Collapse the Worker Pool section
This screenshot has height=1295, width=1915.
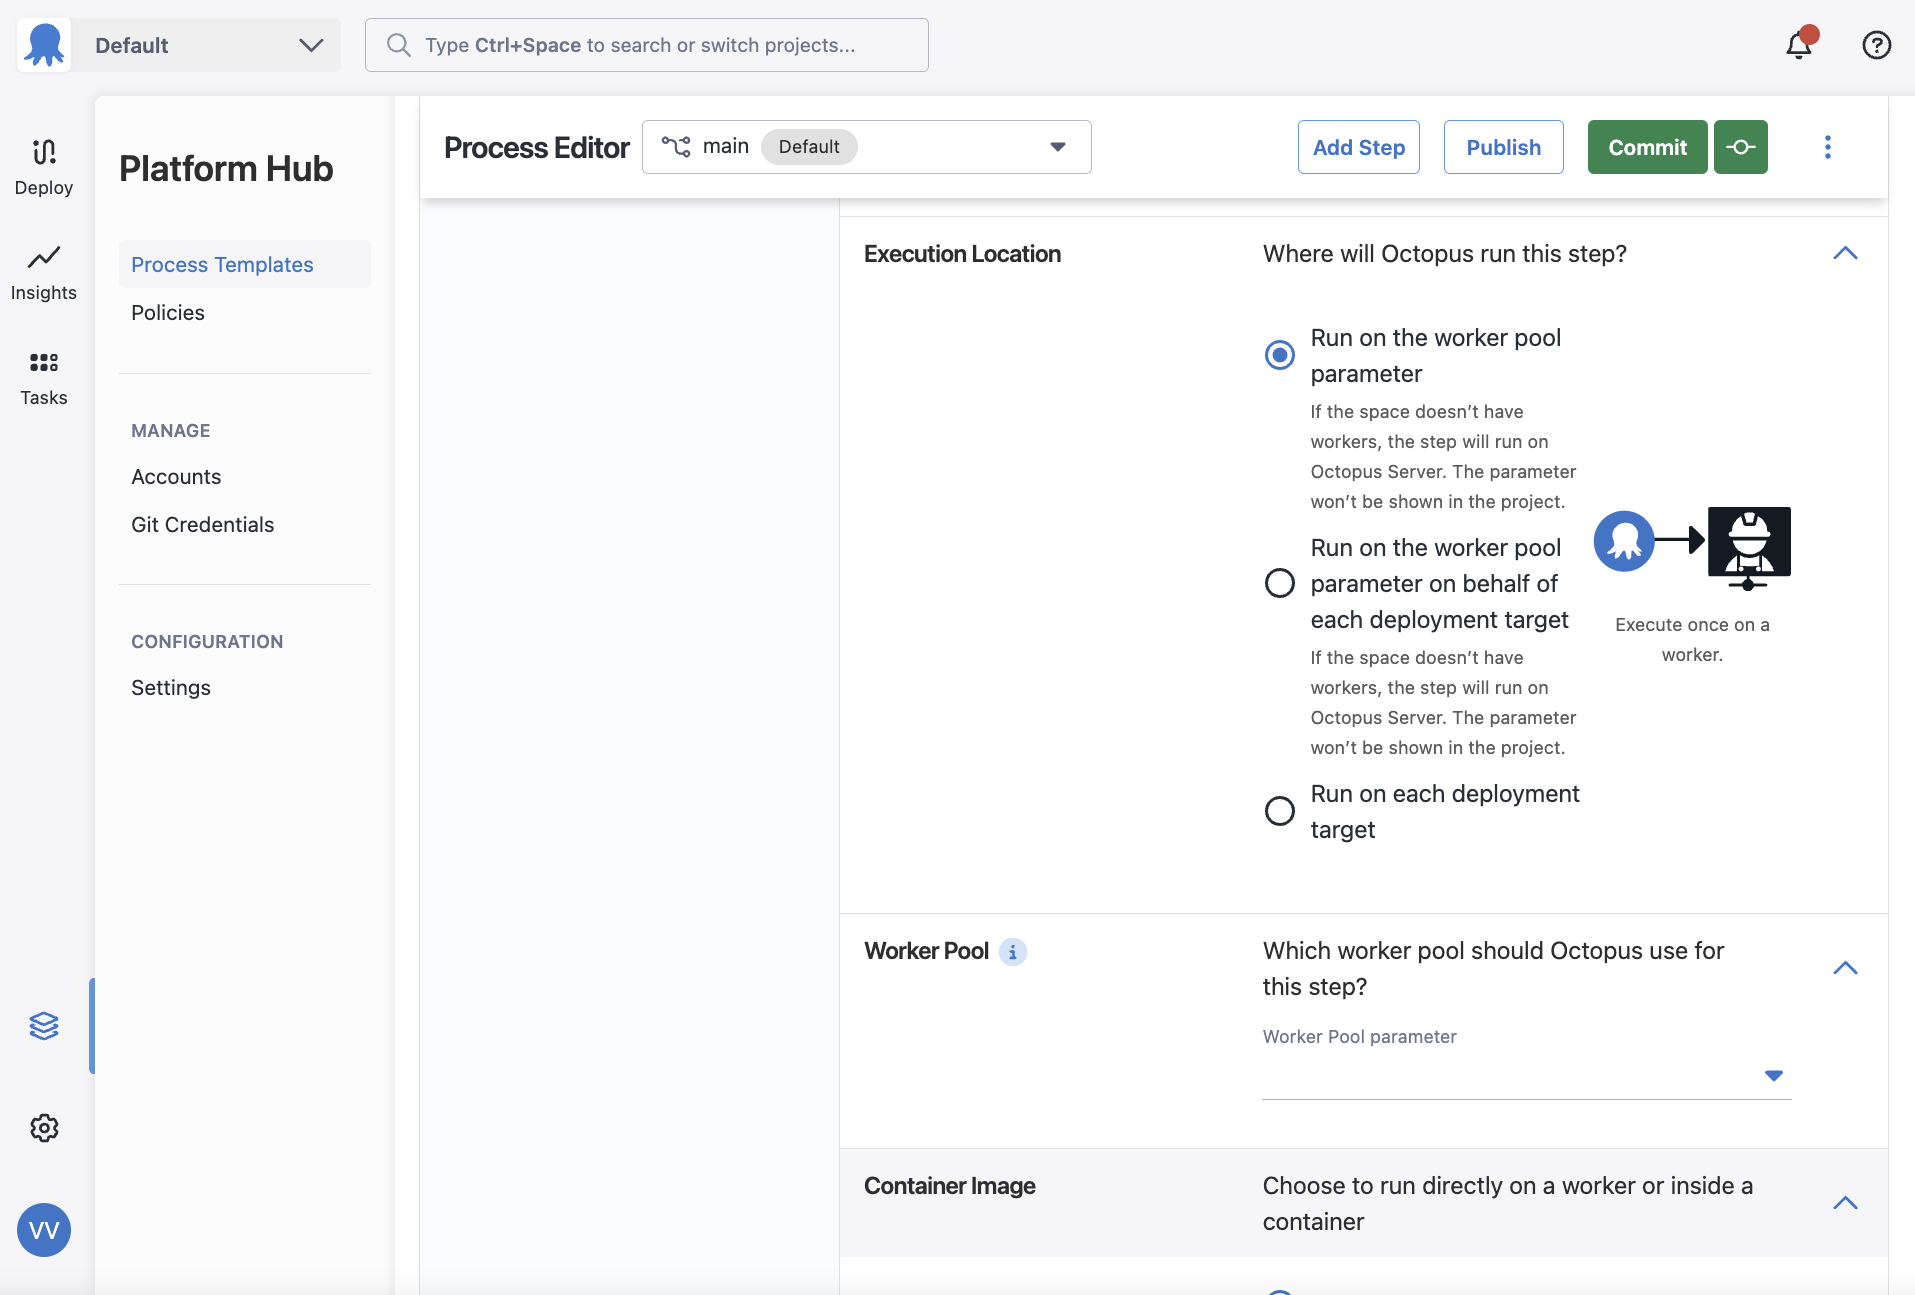(x=1845, y=968)
